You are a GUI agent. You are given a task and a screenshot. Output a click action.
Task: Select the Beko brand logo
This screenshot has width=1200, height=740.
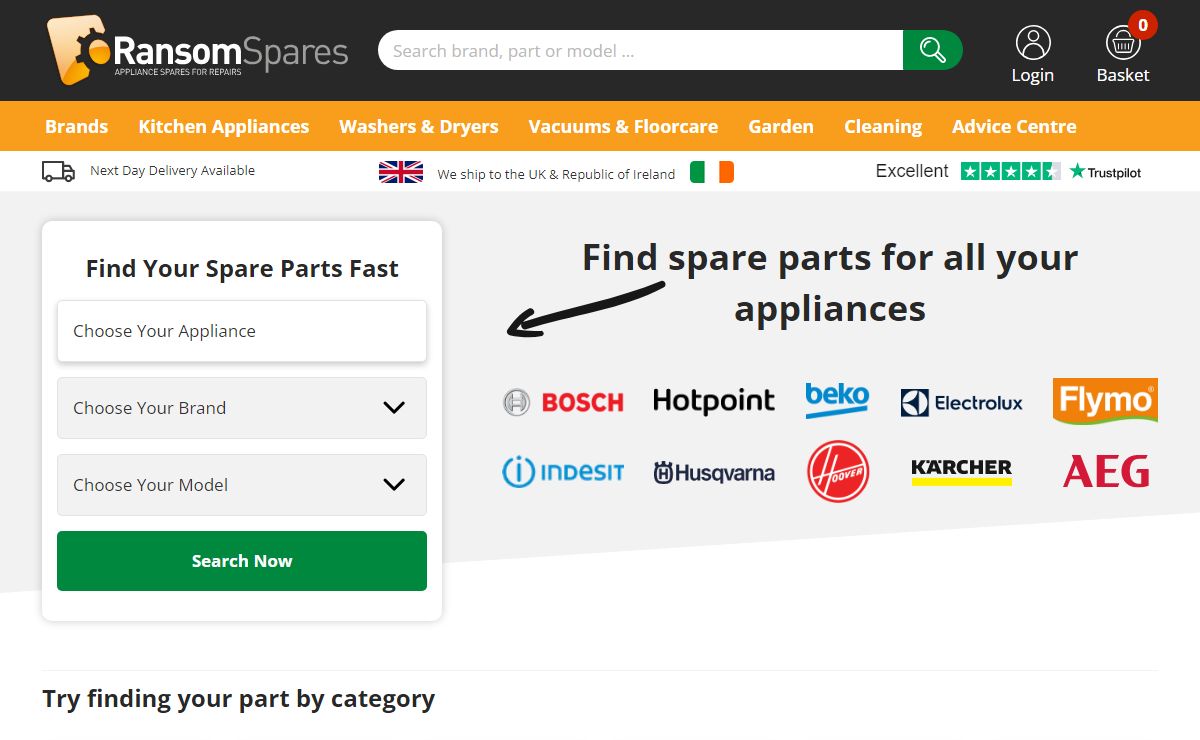coord(837,400)
